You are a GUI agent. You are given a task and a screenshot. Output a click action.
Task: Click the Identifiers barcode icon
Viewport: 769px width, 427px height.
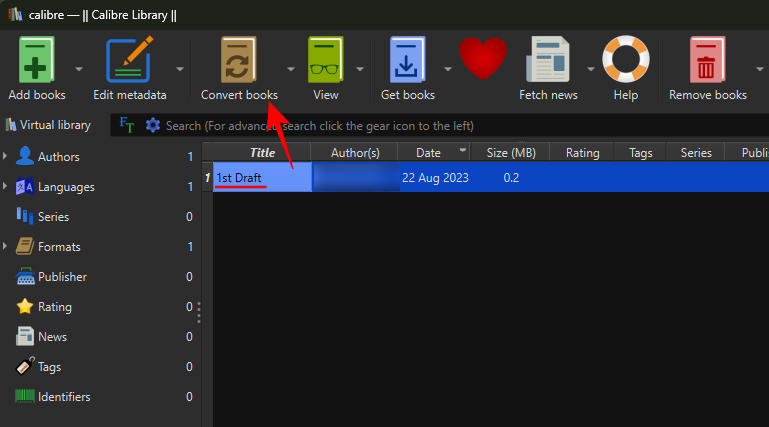25,396
